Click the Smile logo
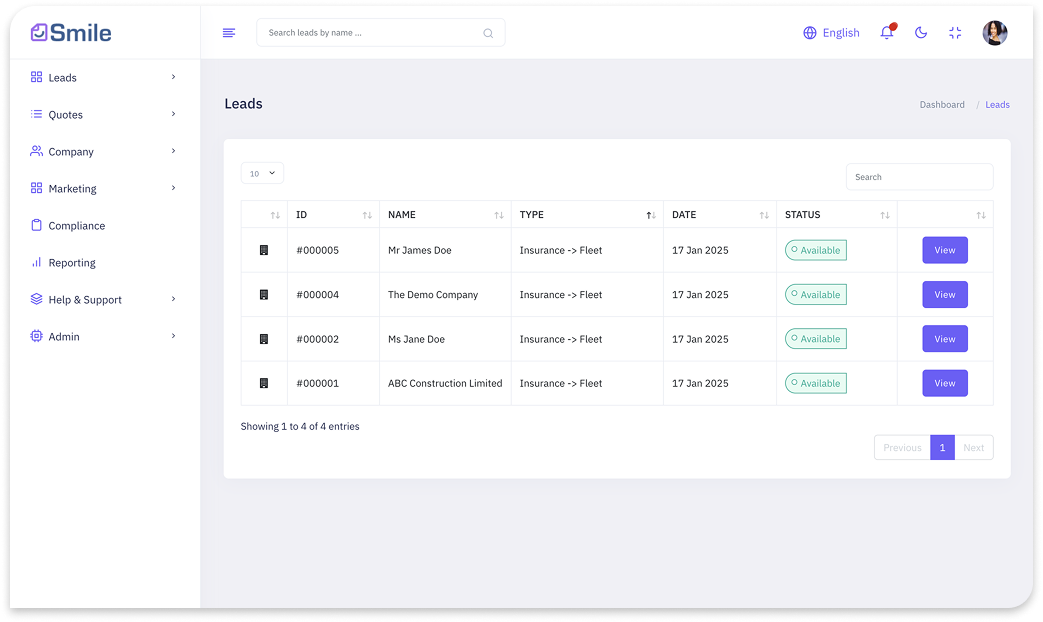Viewport: 1043px width, 622px height. [x=71, y=32]
